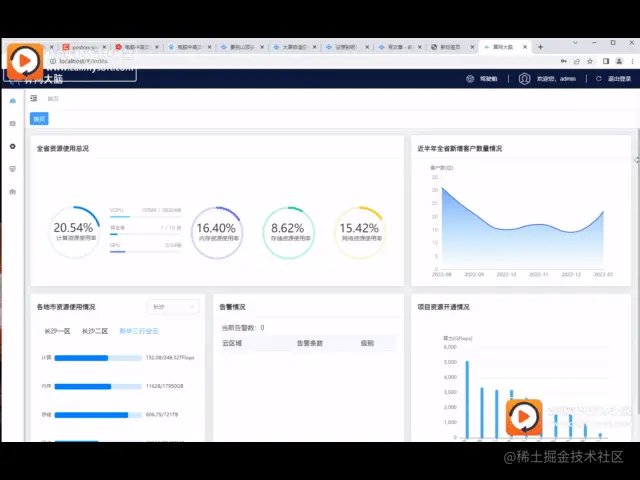Click the 存储 progress bar
Screen dimensions: 640x480
pos(98,415)
